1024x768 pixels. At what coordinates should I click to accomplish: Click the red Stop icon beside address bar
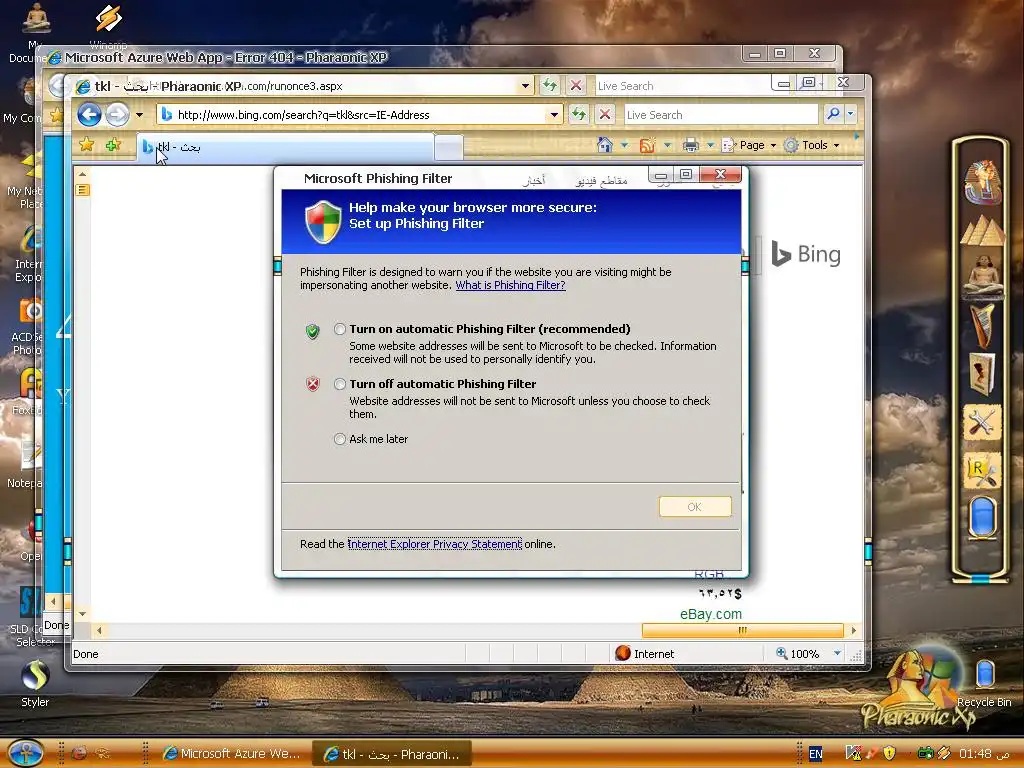(x=605, y=115)
